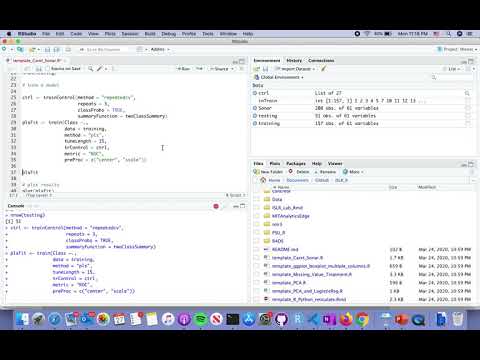Viewport: 480px width, 360px height.
Task: Click the Delete button in Files pane
Action: 299,172
